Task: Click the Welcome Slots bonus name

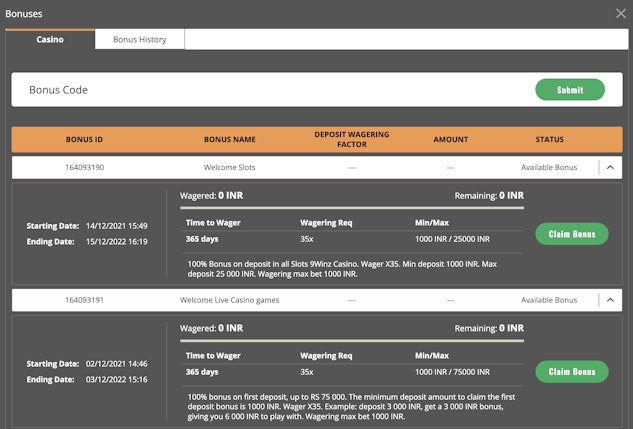Action: (229, 167)
